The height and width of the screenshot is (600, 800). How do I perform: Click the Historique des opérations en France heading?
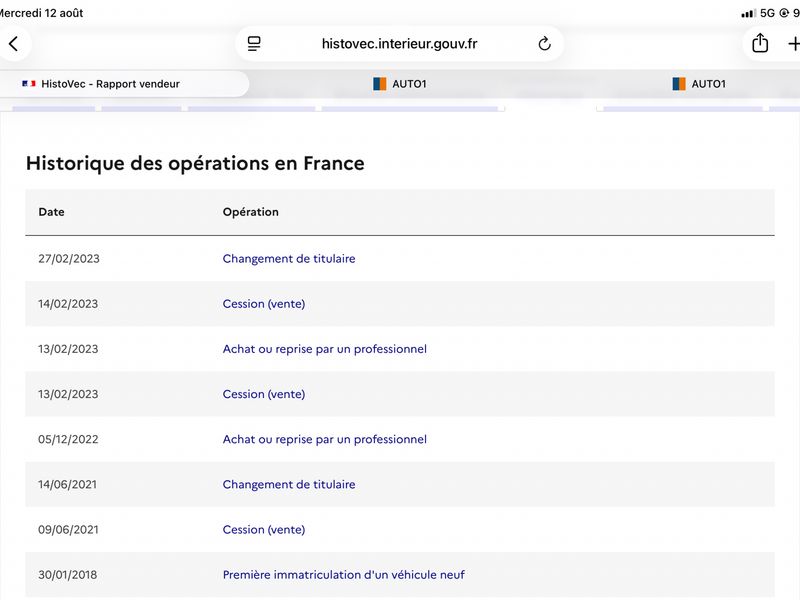[195, 163]
